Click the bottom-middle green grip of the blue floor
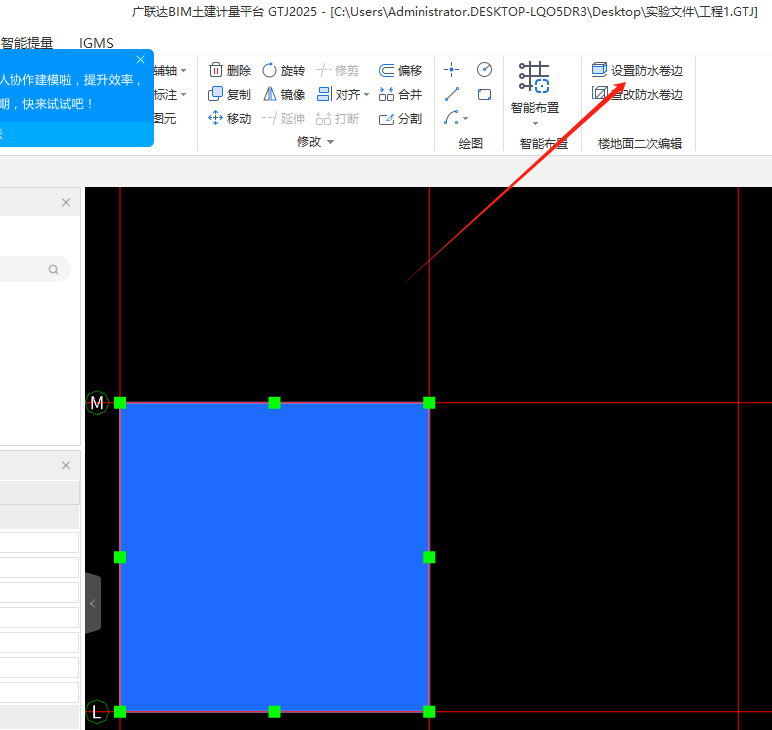The image size is (772, 730). (274, 711)
